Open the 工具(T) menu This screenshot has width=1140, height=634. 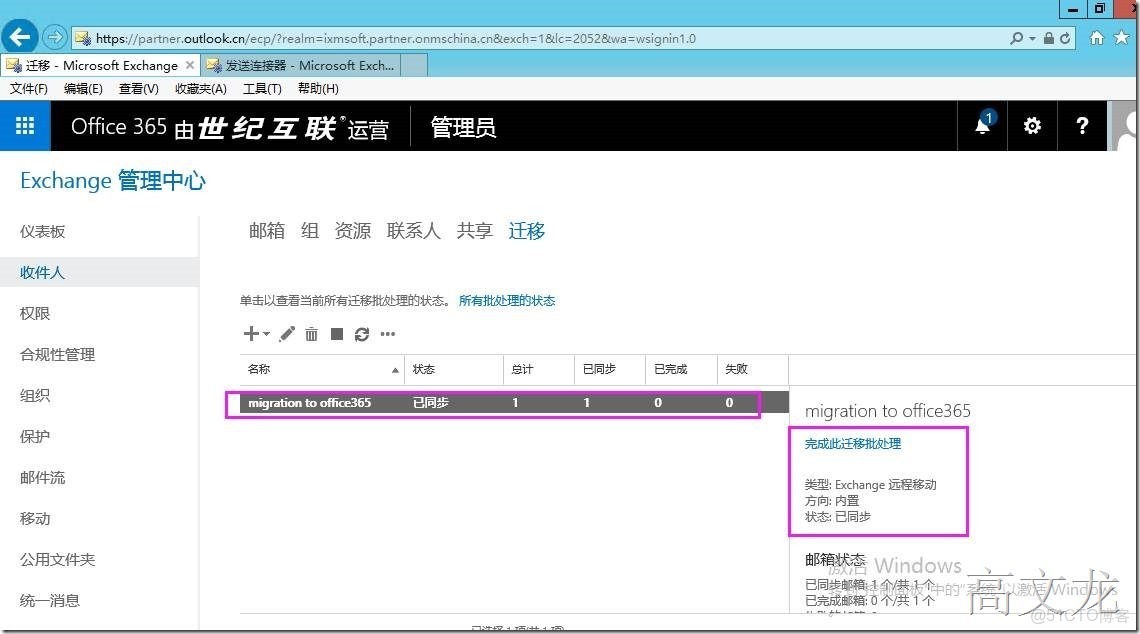pos(262,88)
